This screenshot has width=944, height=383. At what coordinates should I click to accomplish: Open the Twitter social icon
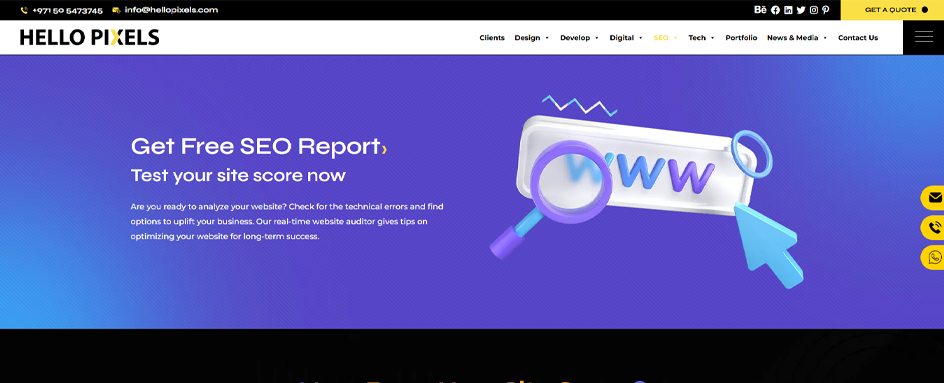point(801,10)
